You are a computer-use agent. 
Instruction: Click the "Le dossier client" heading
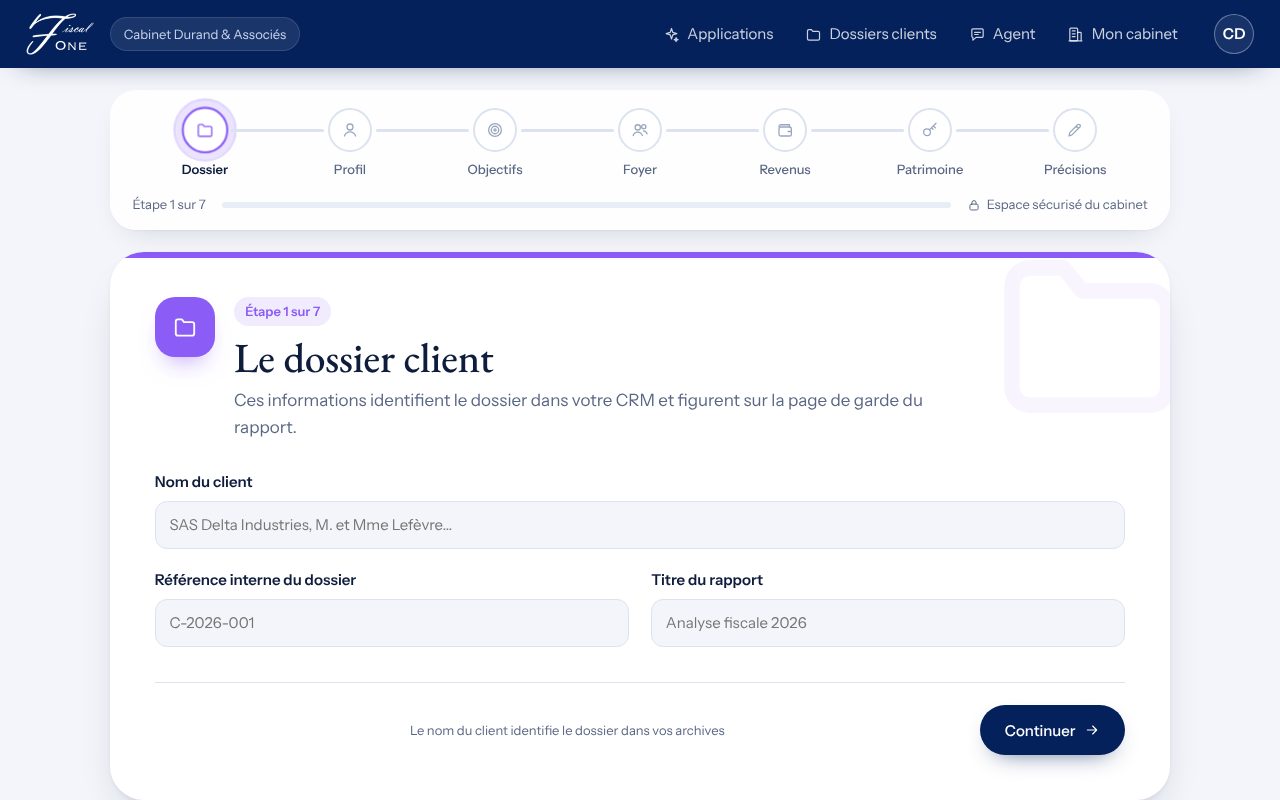point(364,359)
